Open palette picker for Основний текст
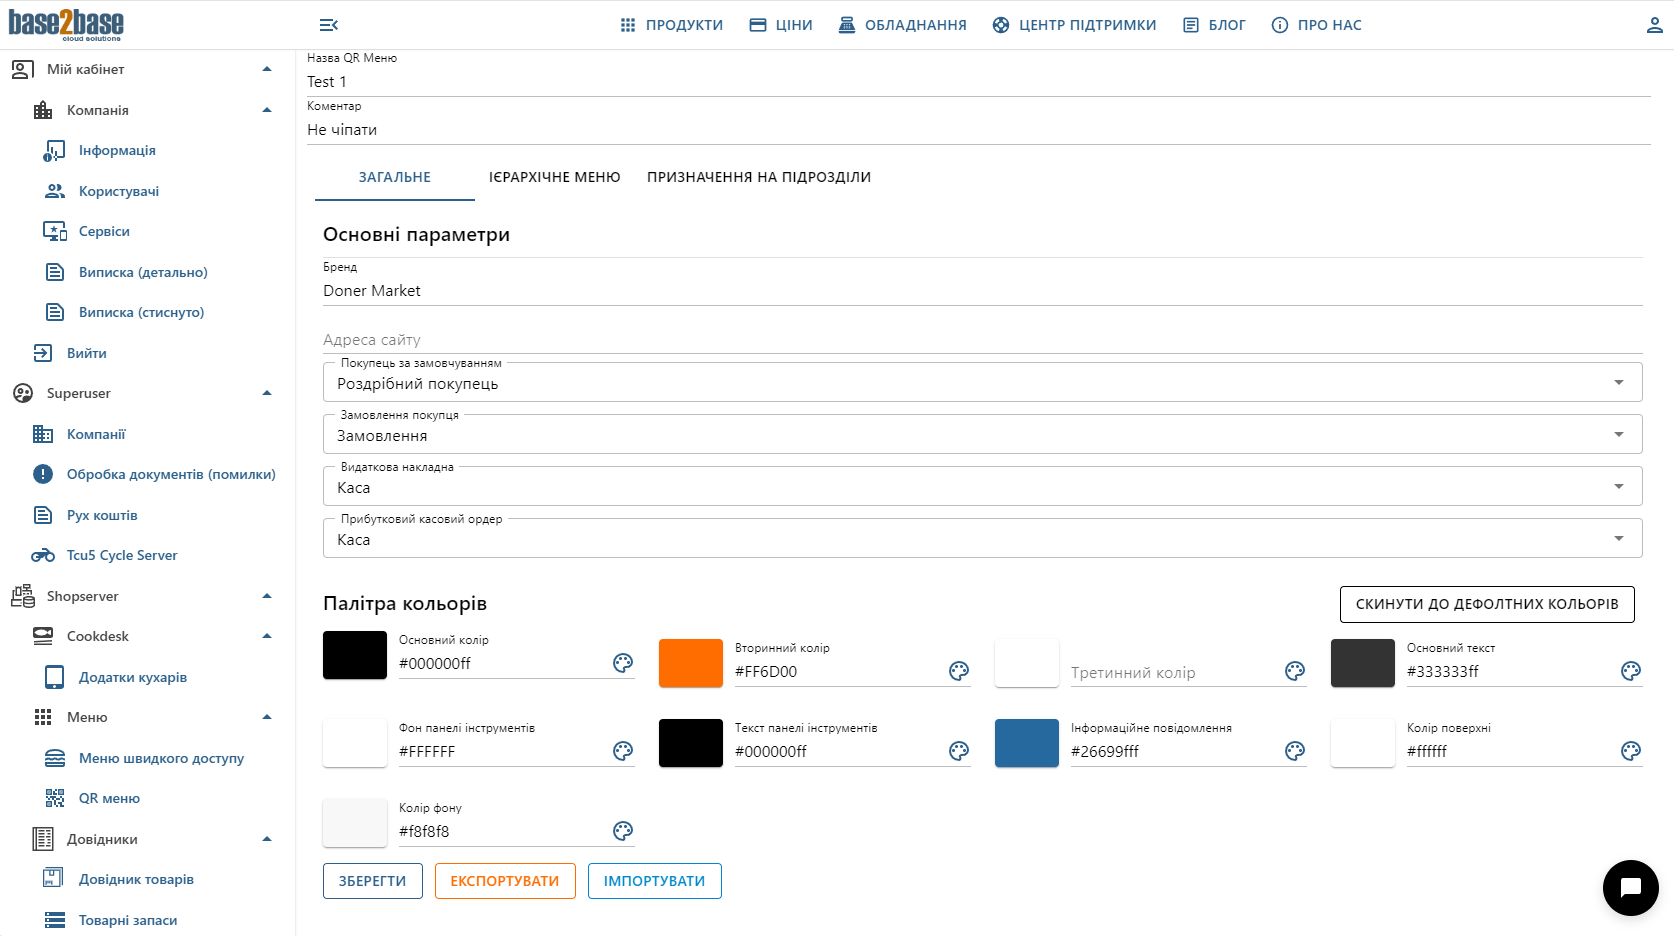1674x936 pixels. (x=1631, y=671)
